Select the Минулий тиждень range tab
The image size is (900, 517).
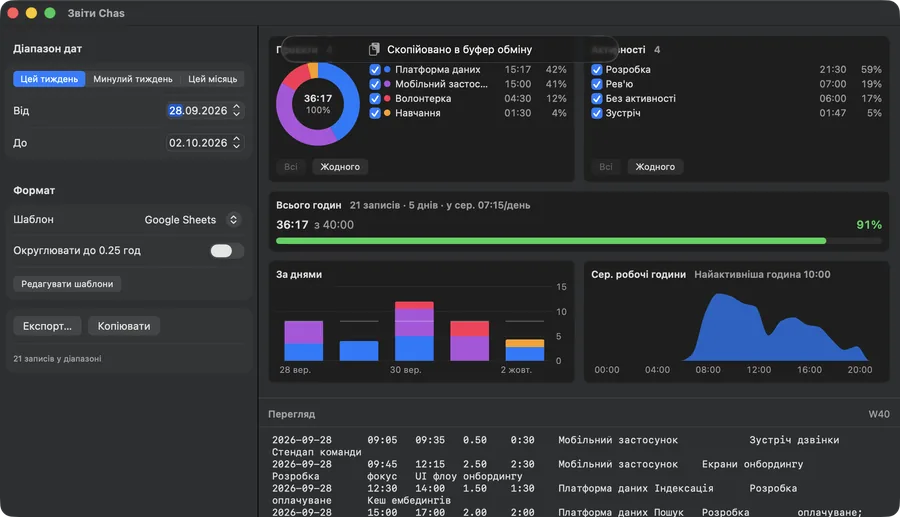pyautogui.click(x=133, y=79)
